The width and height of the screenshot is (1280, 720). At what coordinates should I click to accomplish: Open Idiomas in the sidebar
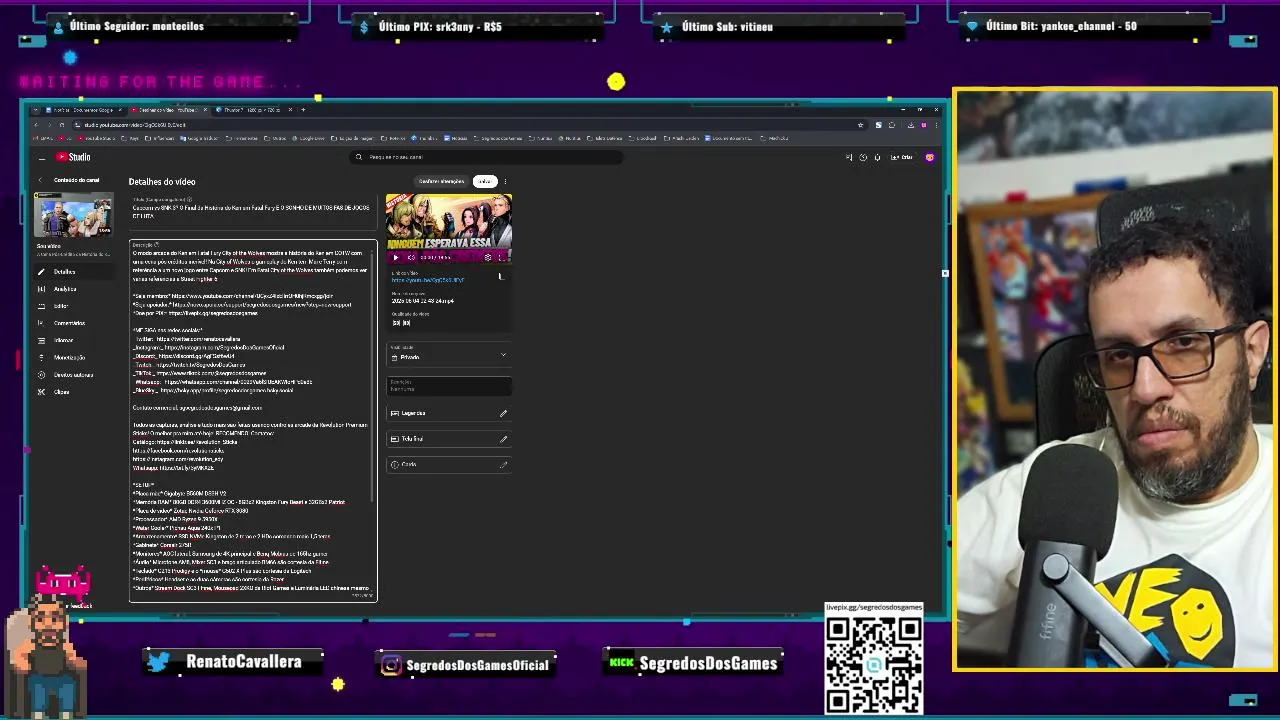(73, 340)
